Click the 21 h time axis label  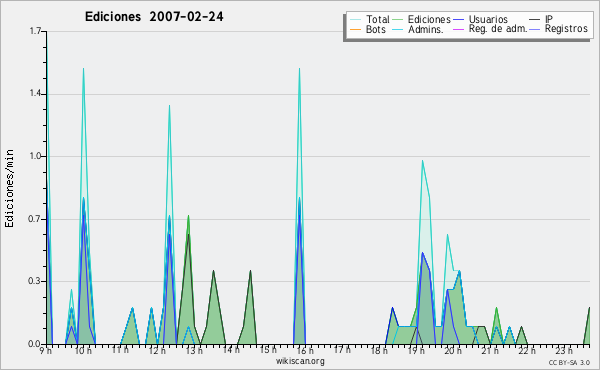point(490,350)
